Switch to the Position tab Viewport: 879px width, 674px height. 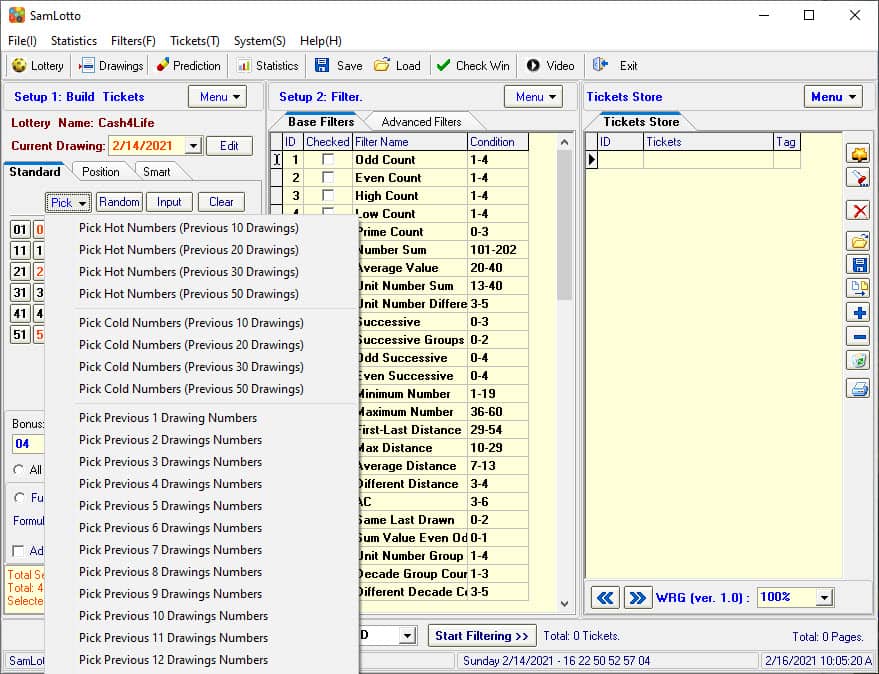pos(100,172)
